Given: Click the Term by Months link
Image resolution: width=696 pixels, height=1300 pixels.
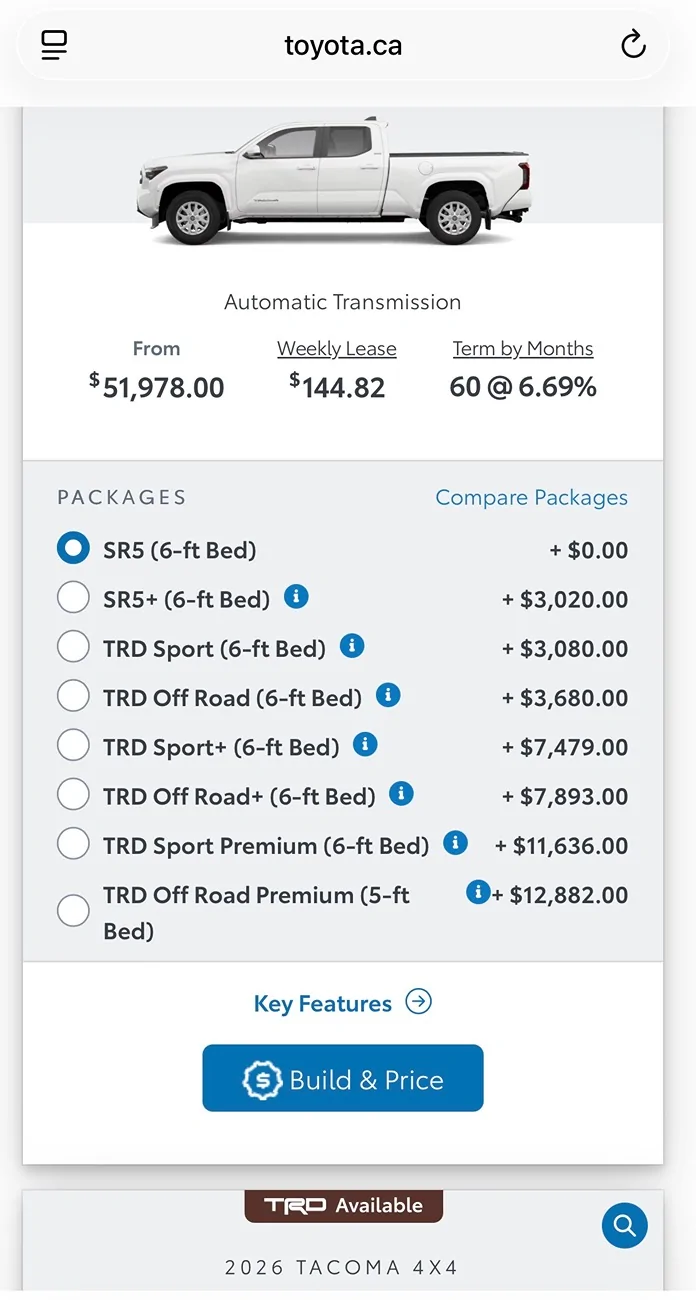Looking at the screenshot, I should tap(522, 349).
